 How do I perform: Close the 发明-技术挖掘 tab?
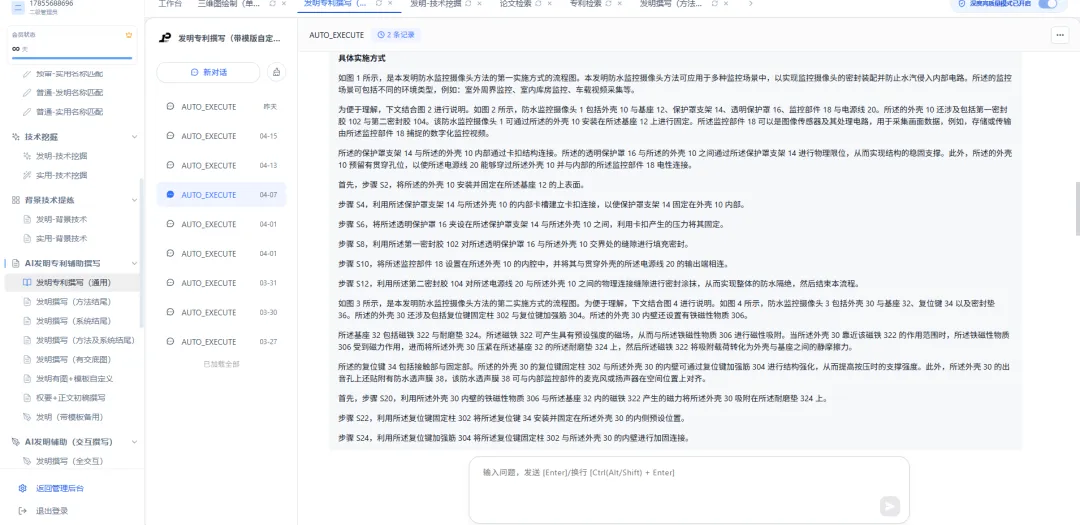point(480,3)
